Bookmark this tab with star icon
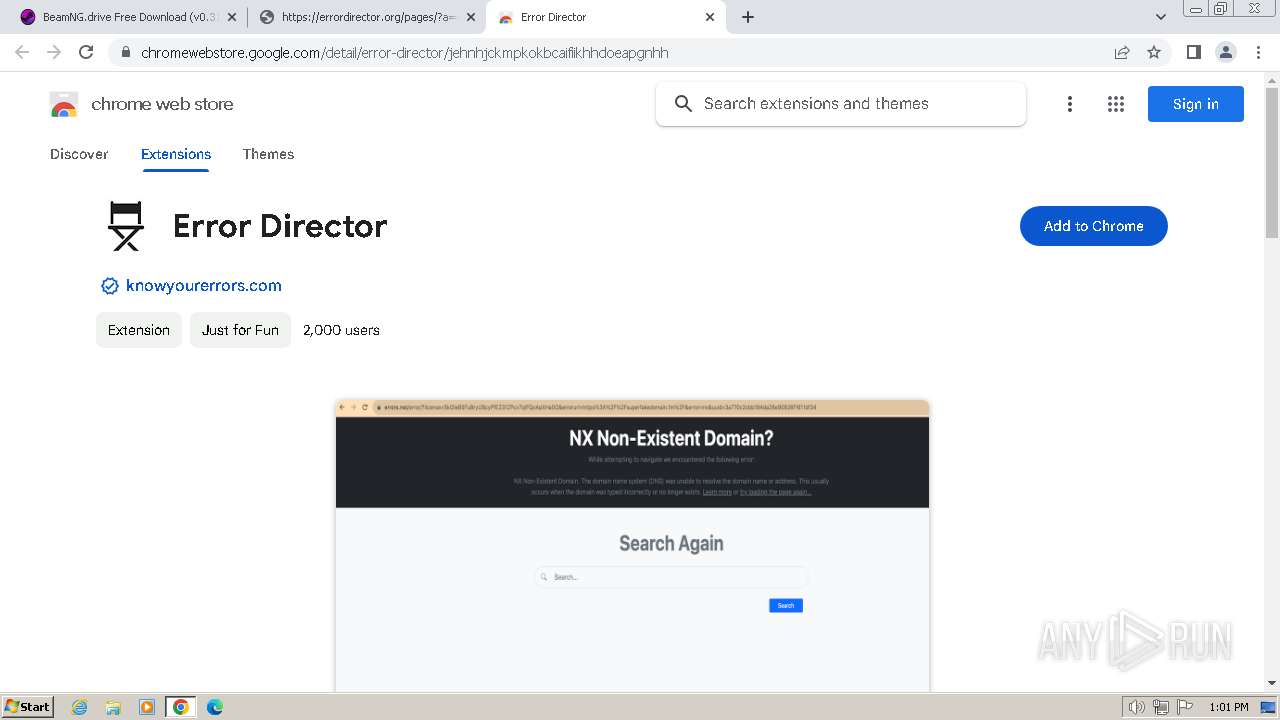The height and width of the screenshot is (720, 1280). (x=1154, y=52)
